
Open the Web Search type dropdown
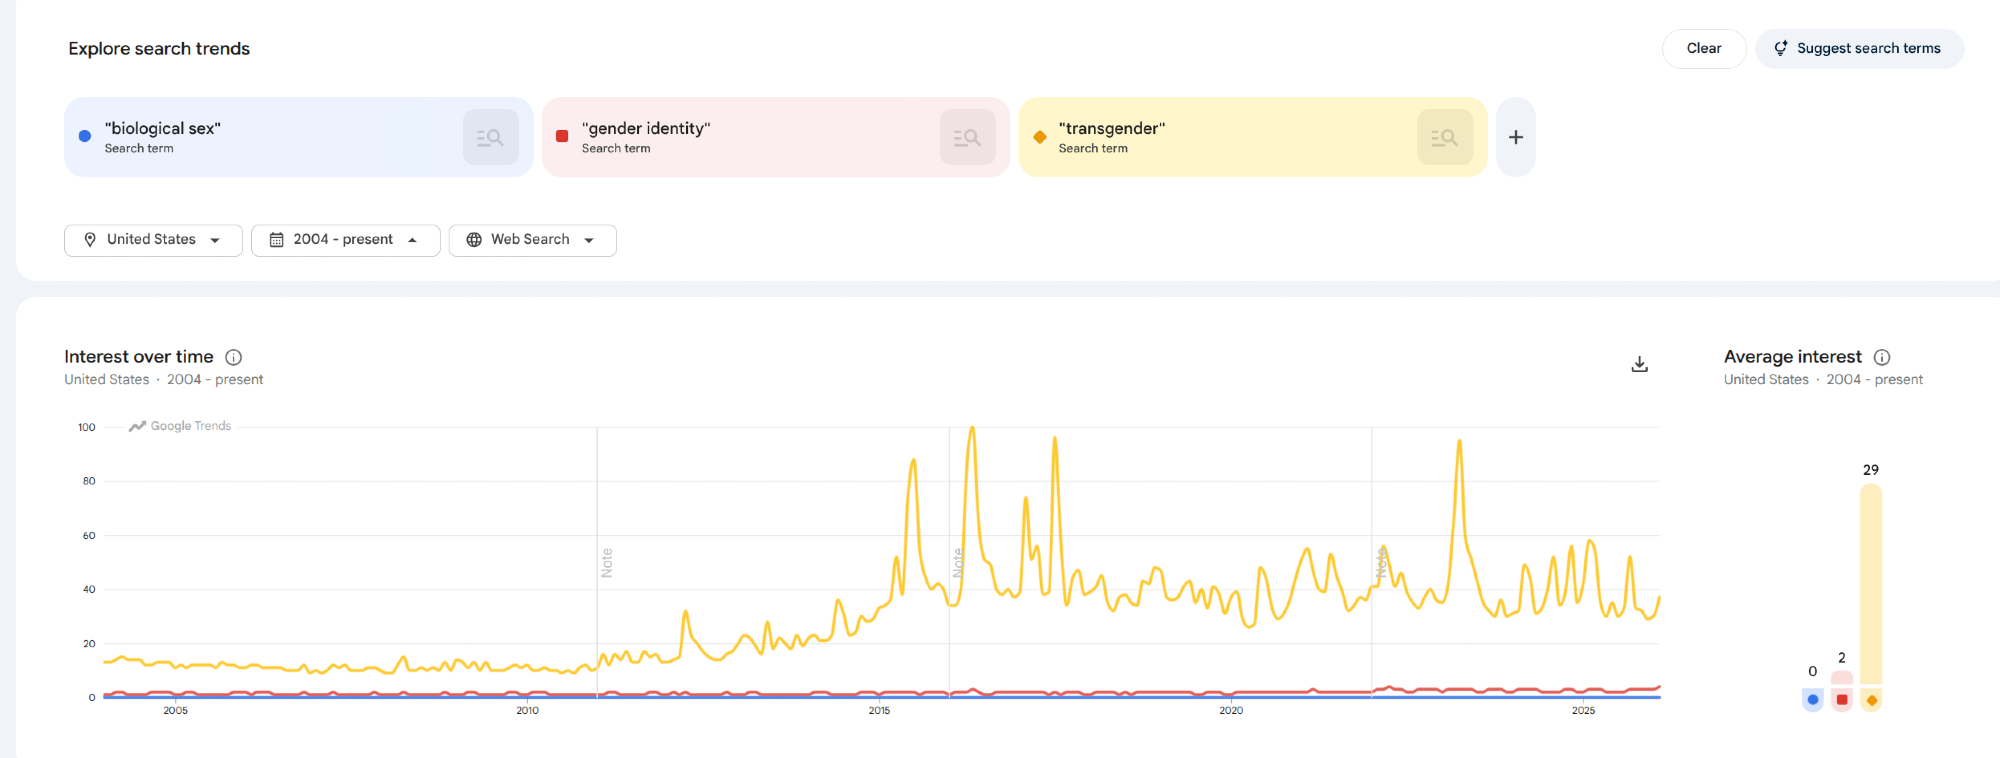[532, 240]
